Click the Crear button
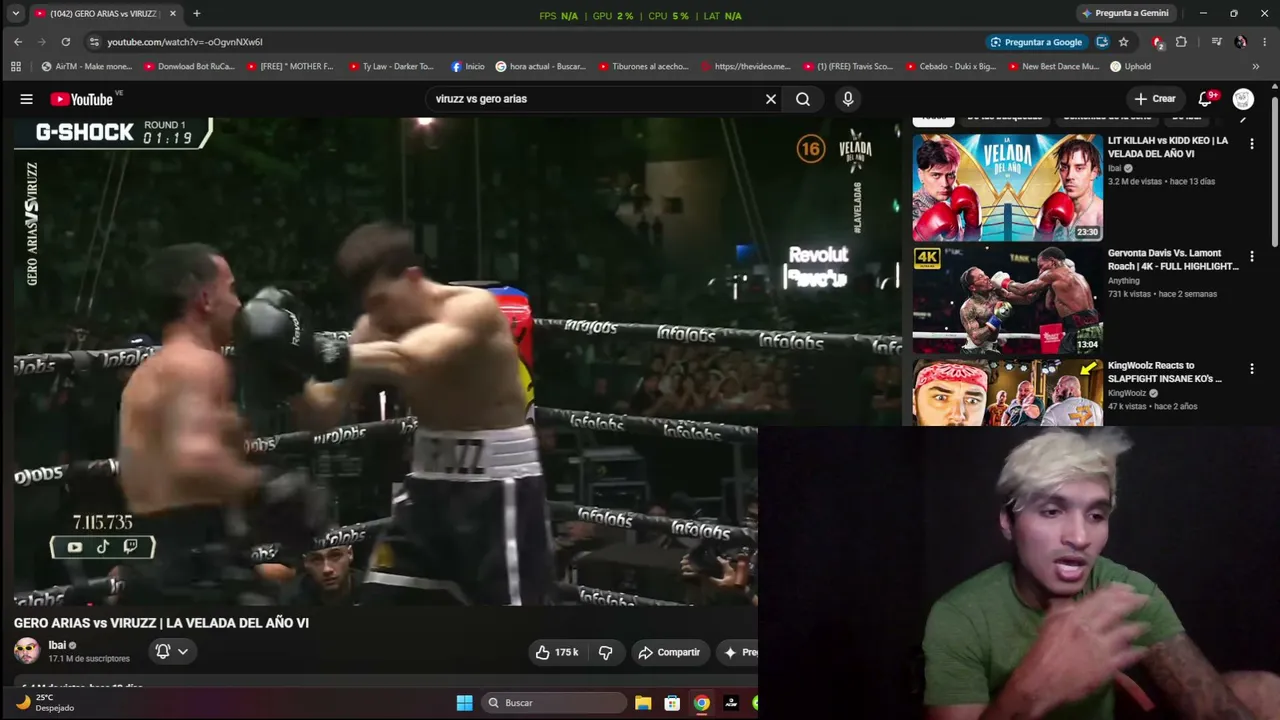This screenshot has height=720, width=1280. tap(1155, 99)
